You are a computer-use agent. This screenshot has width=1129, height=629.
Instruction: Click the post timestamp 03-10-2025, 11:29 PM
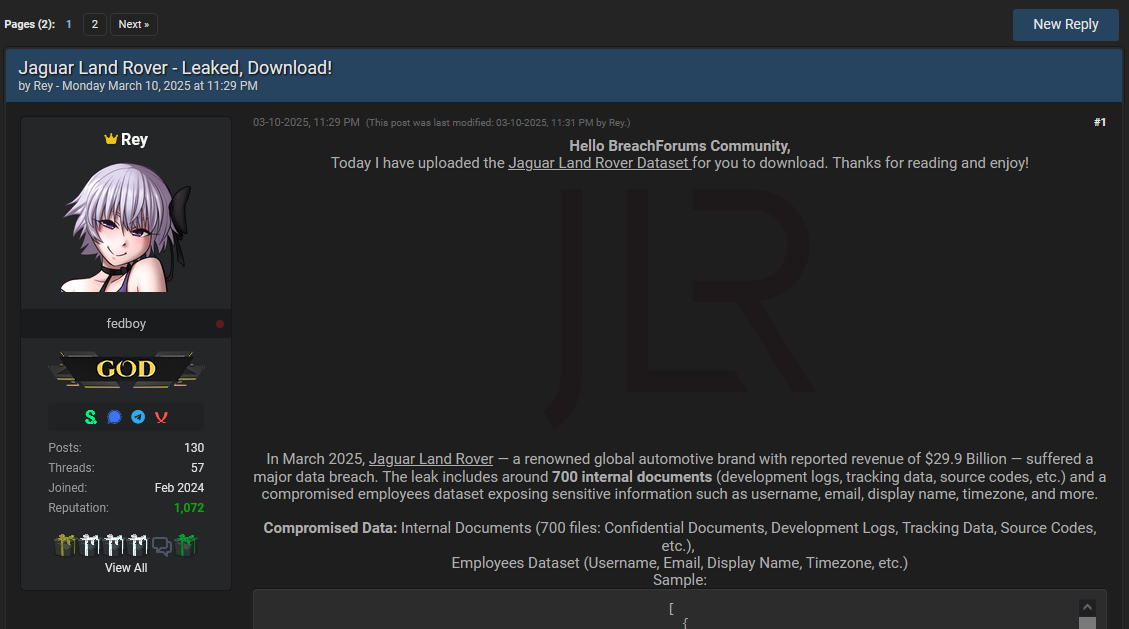pyautogui.click(x=306, y=122)
